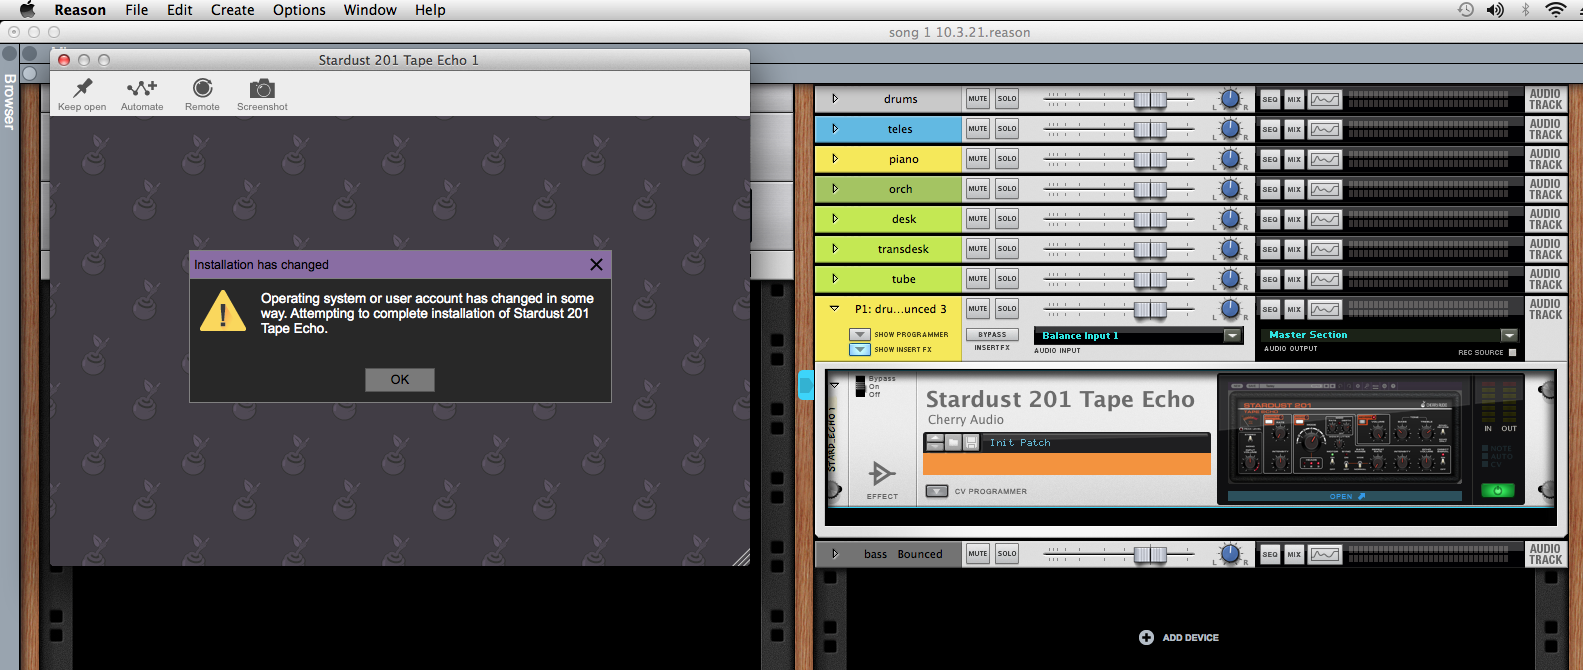Click the SEQ icon on bass Bounced track
This screenshot has height=670, width=1583.
(1270, 554)
